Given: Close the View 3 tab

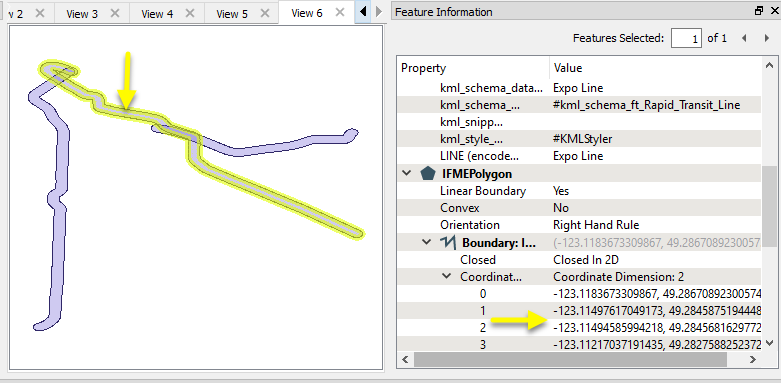Looking at the screenshot, I should click(115, 13).
